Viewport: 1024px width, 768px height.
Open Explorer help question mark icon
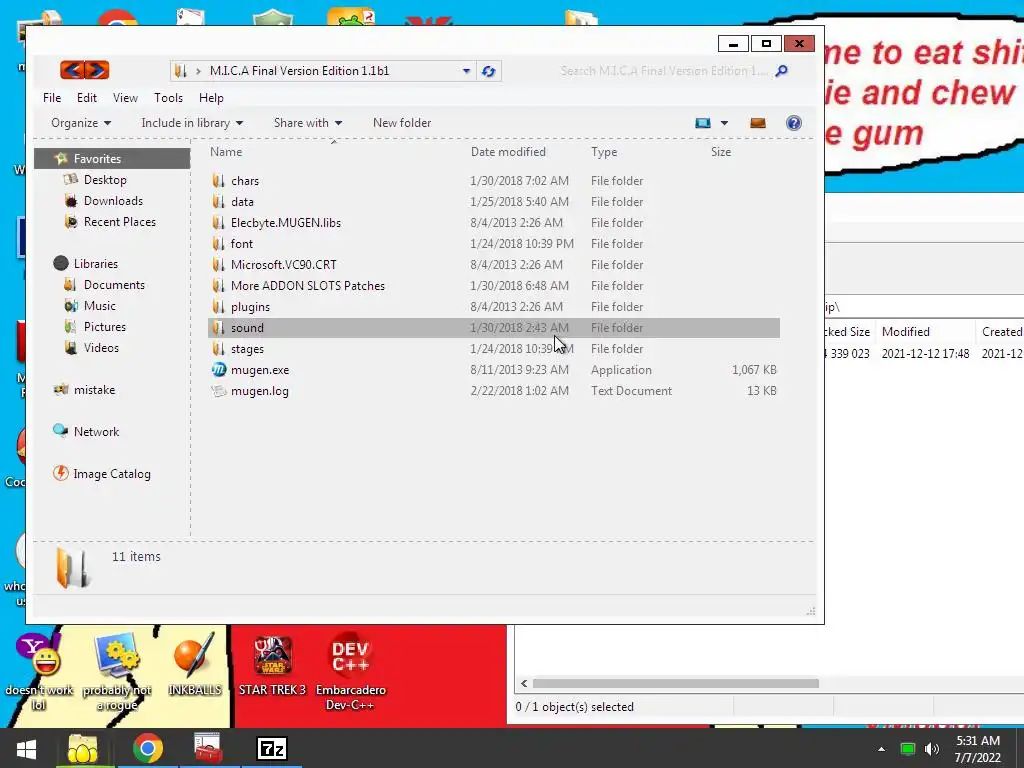pos(793,123)
